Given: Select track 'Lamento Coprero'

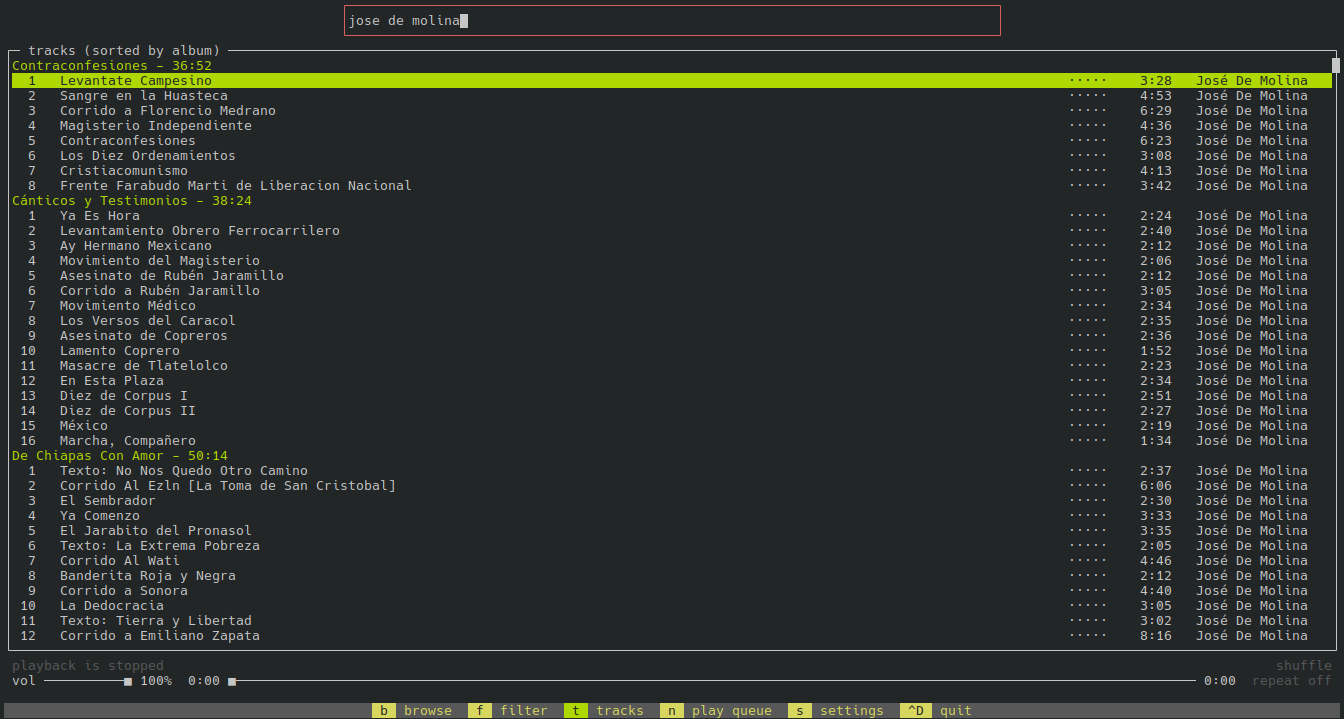Looking at the screenshot, I should pos(672,351).
